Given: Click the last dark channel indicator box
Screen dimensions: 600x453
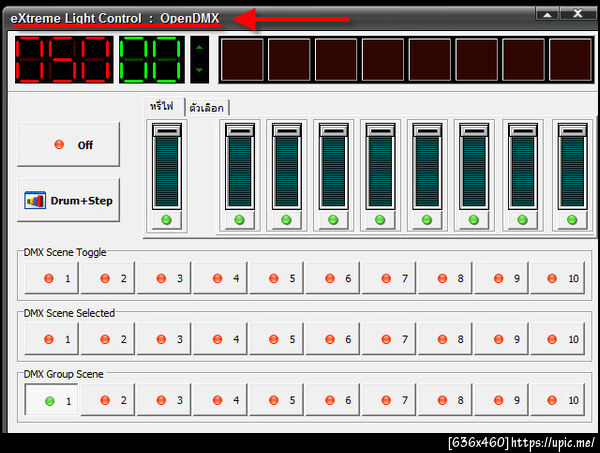Looking at the screenshot, I should pos(570,59).
